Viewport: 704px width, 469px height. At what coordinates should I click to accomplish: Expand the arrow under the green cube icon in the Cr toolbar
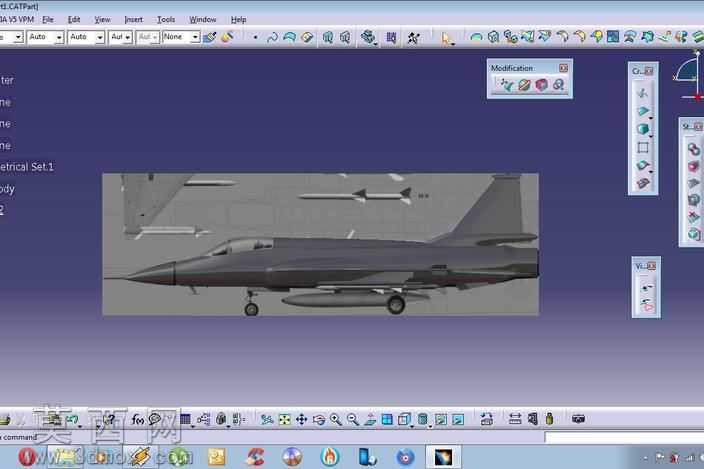(651, 136)
